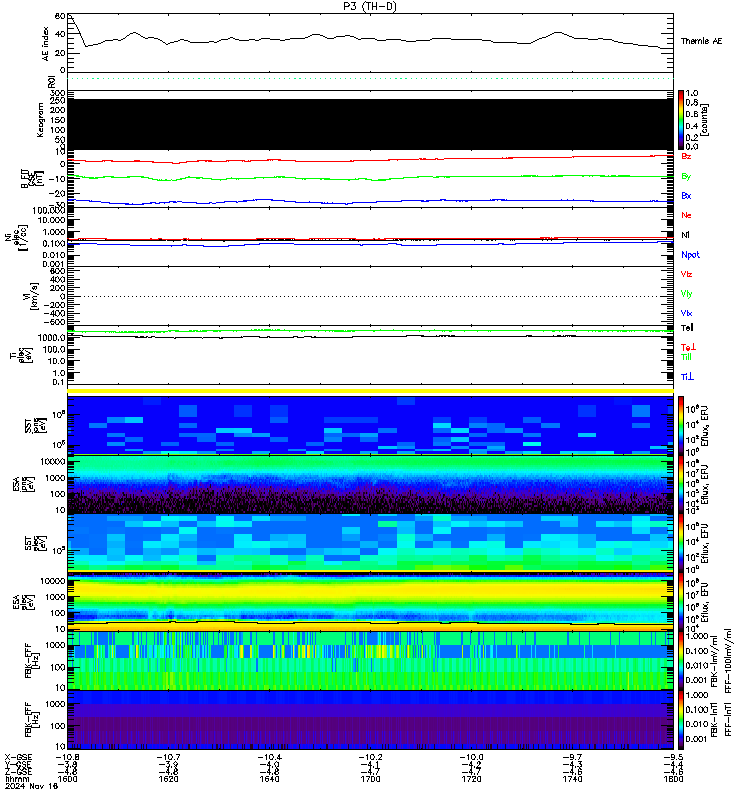Click the SST ion spectrogram panel
The image size is (750, 800).
click(x=370, y=425)
